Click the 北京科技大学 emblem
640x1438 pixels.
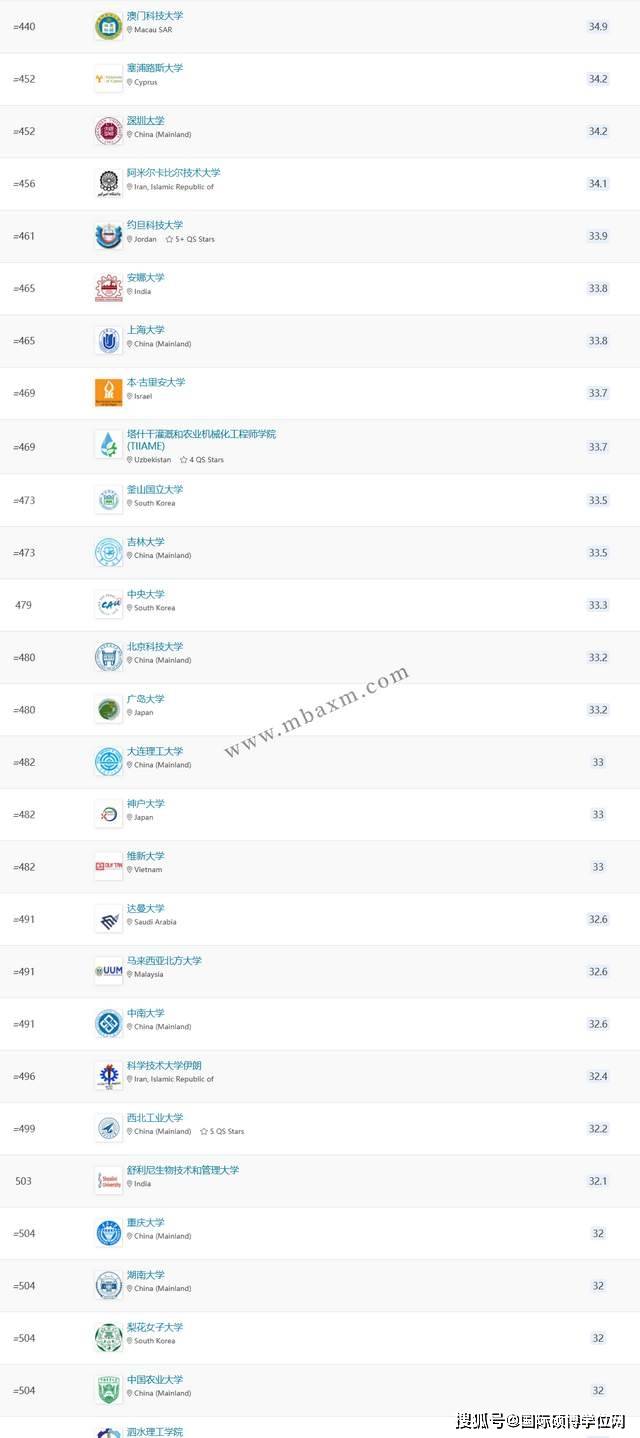coord(108,657)
